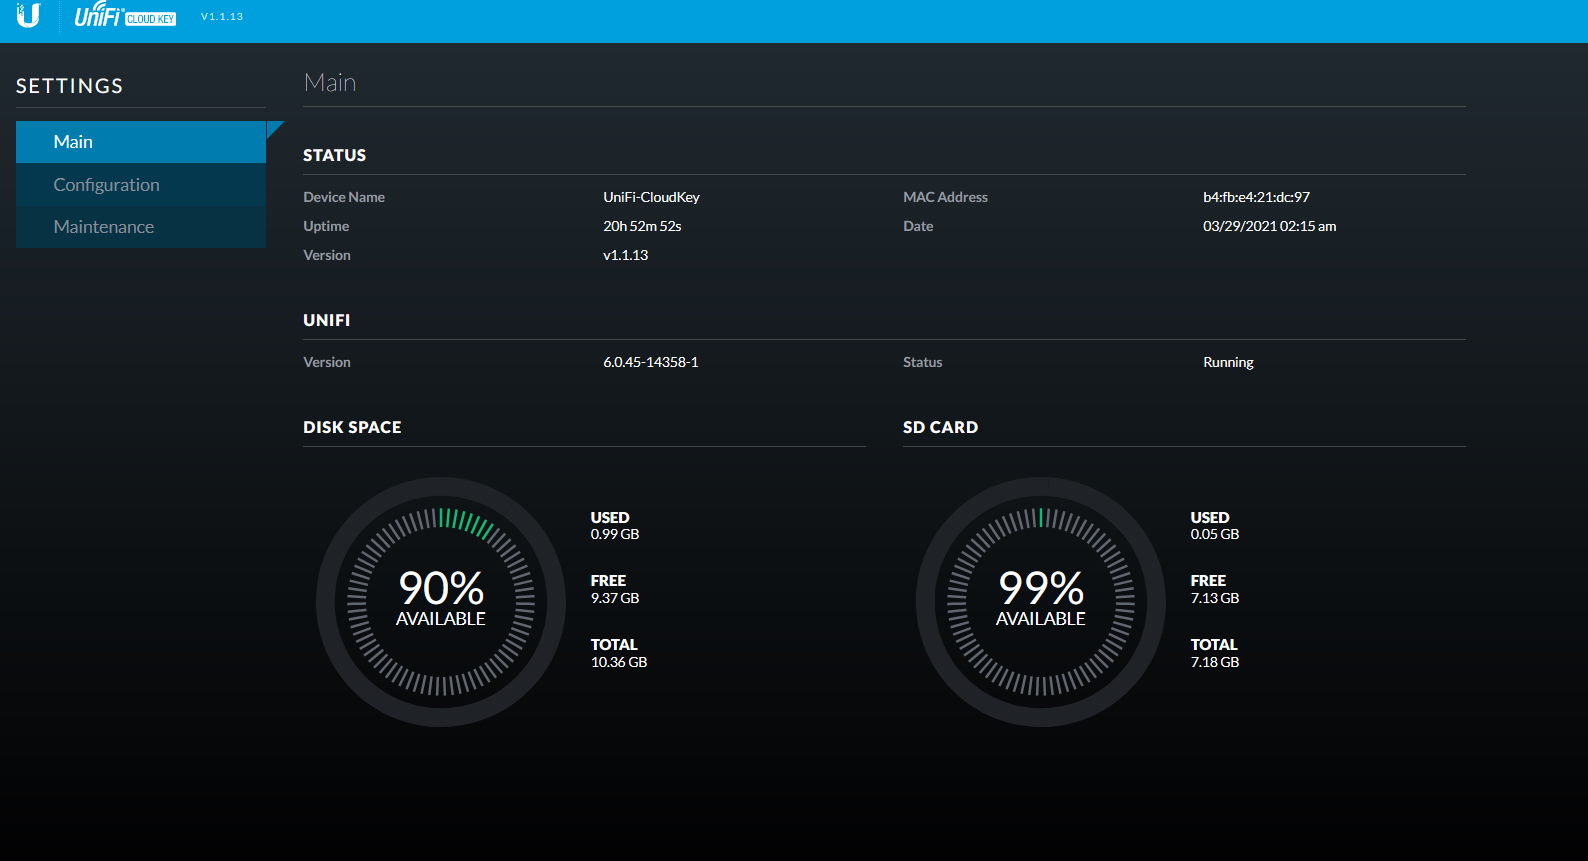Select the date value 03/29/2021 02:15 am
The width and height of the screenshot is (1588, 861).
[1269, 226]
